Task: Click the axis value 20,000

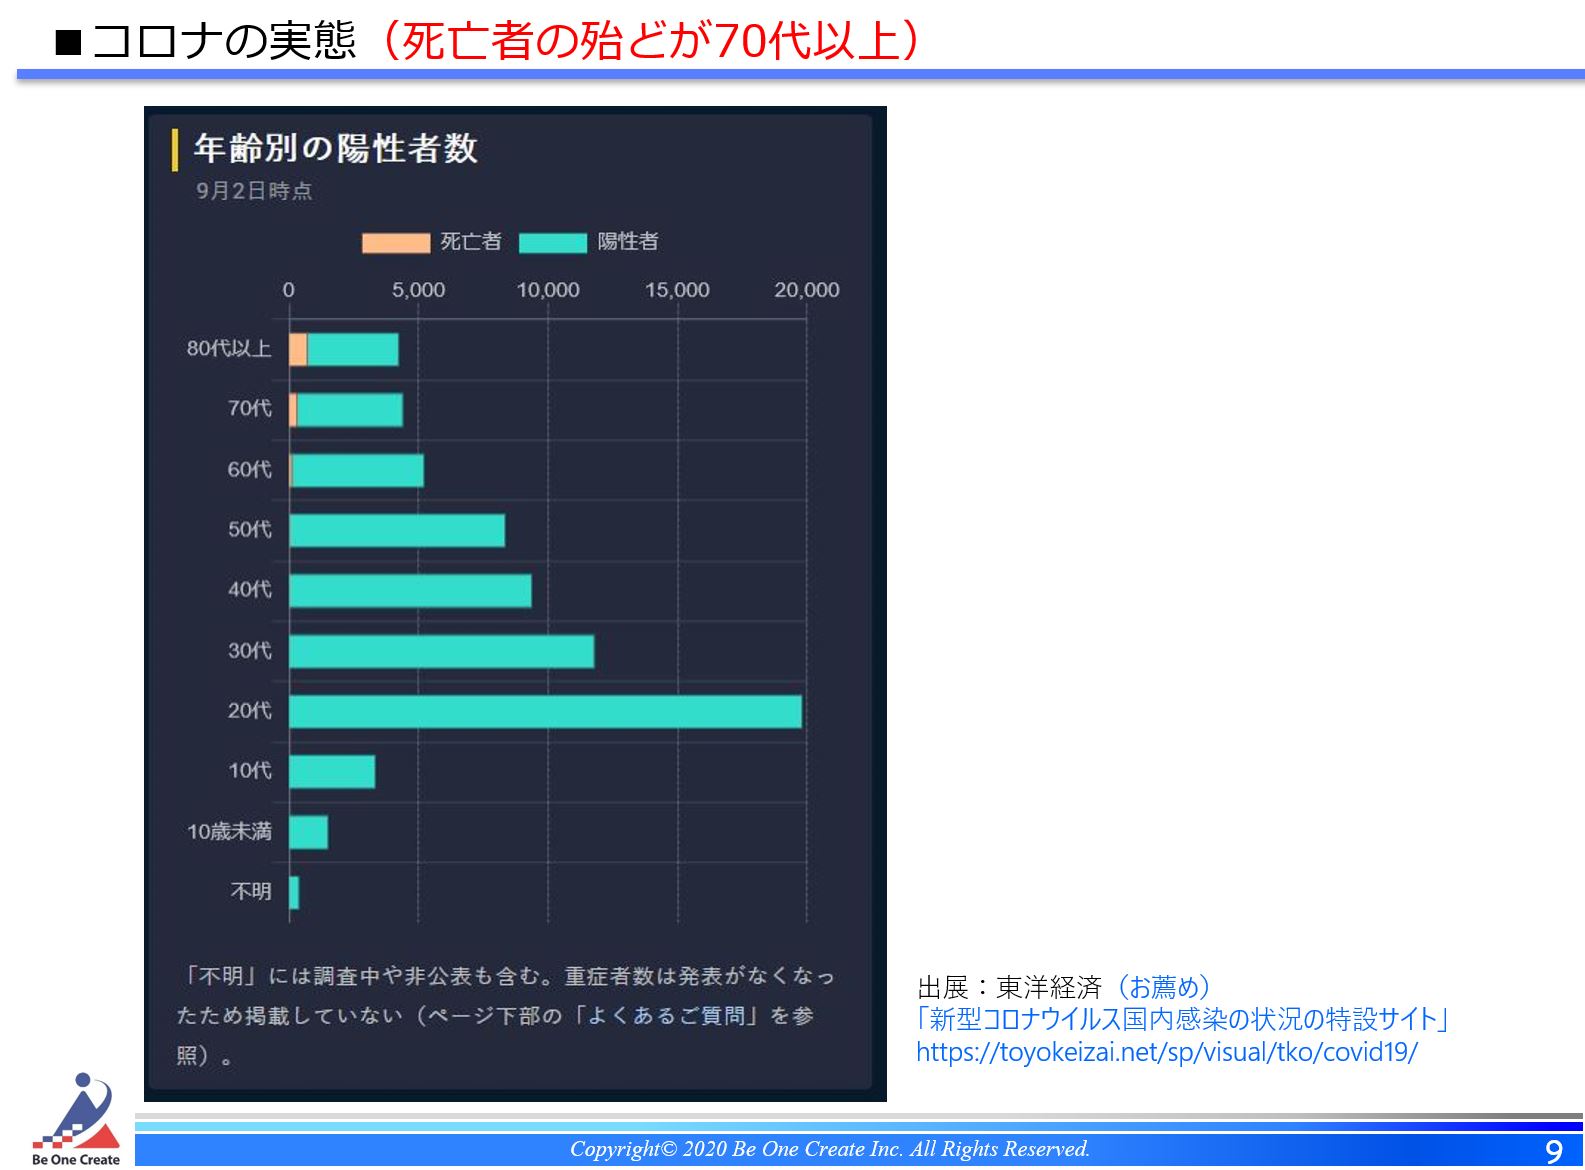Action: 807,290
